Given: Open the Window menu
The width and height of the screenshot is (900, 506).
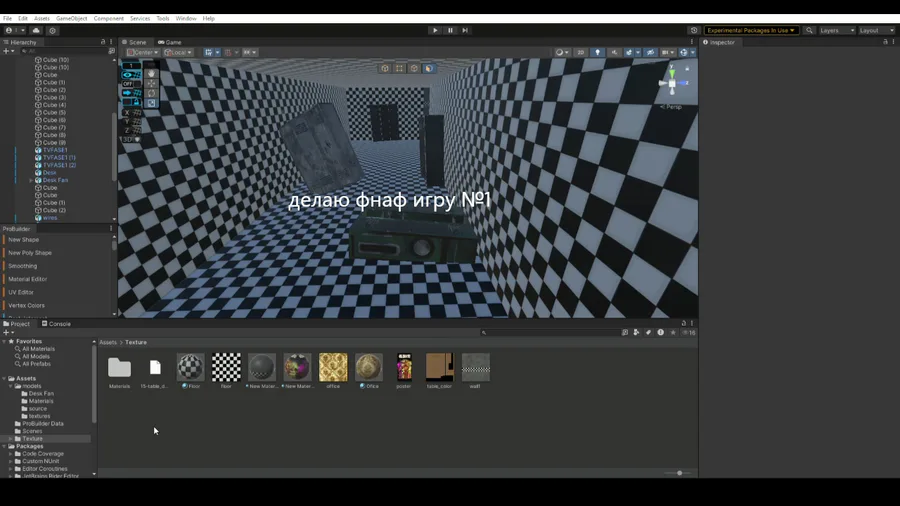Looking at the screenshot, I should pyautogui.click(x=186, y=18).
